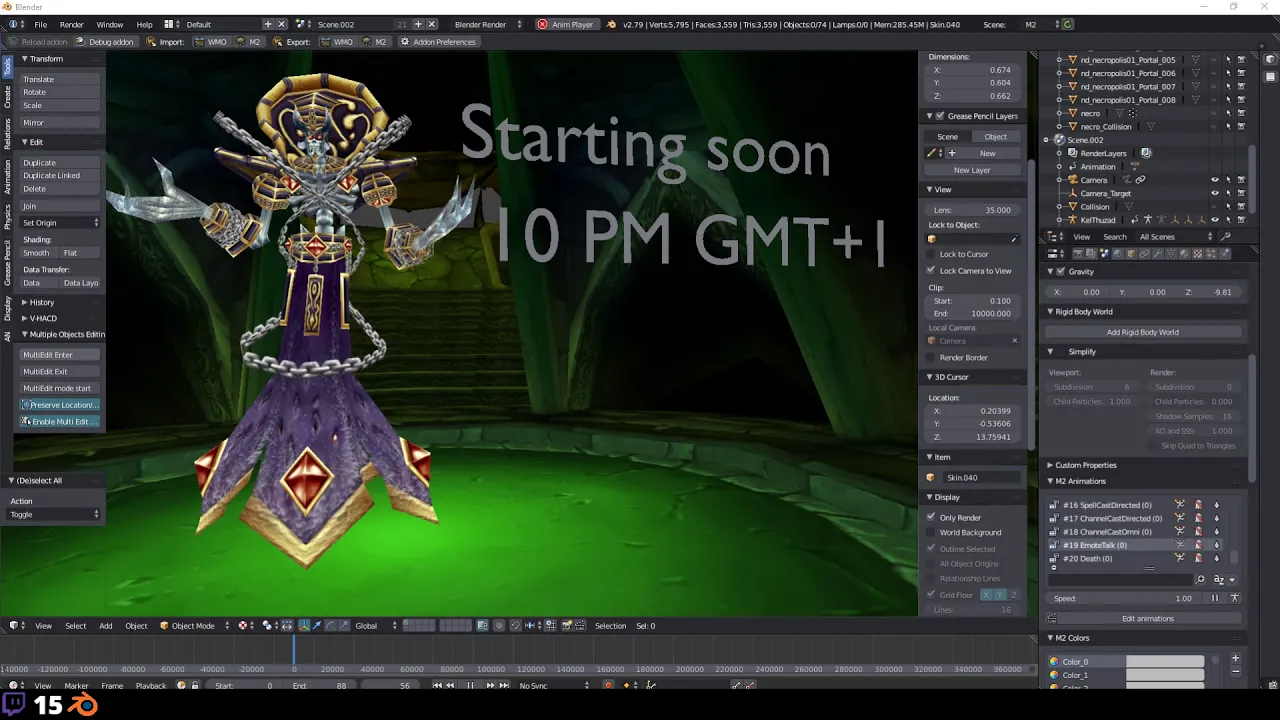The height and width of the screenshot is (720, 1280).
Task: Click the selectable arrow icon for necro_Collision
Action: tap(1228, 126)
